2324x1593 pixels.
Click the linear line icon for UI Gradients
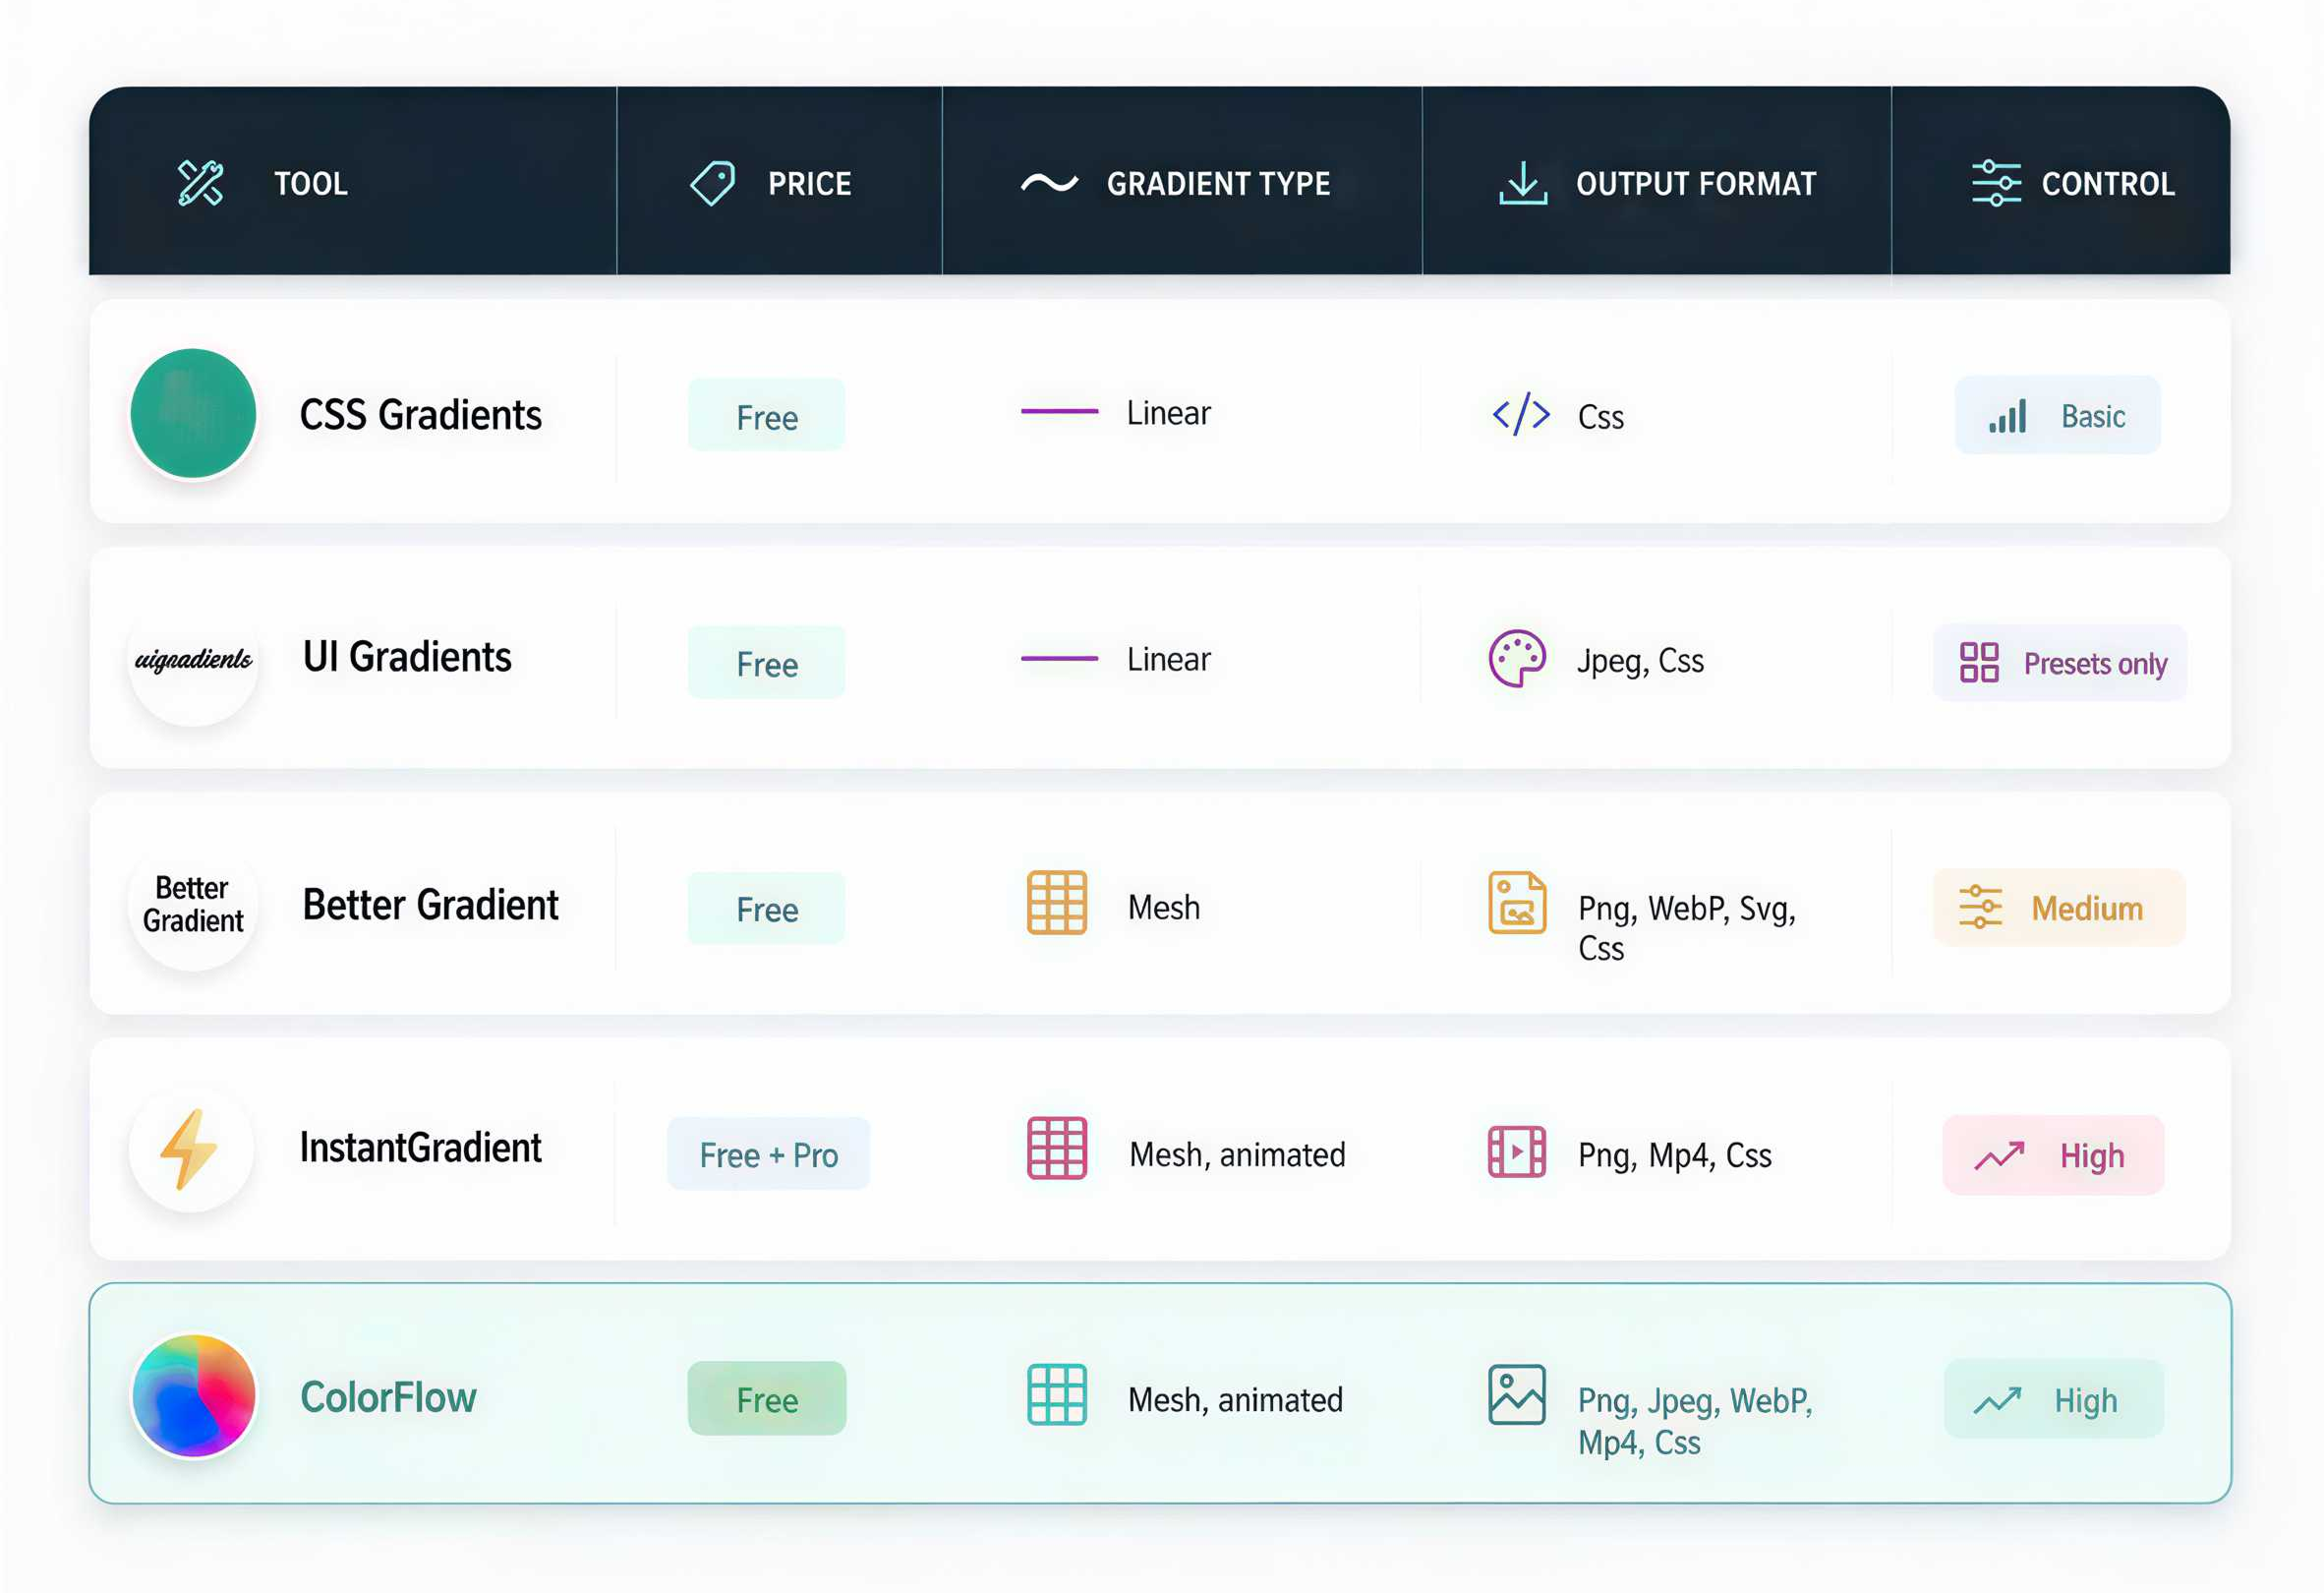point(1059,658)
